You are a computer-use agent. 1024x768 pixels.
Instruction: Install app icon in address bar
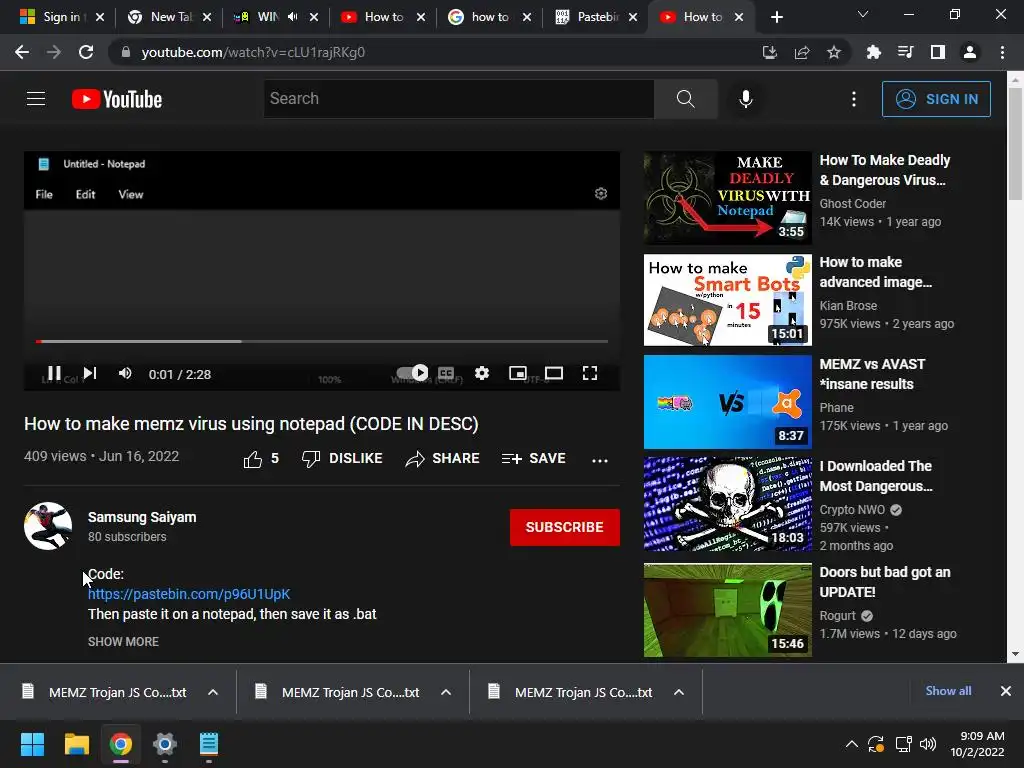click(x=770, y=52)
